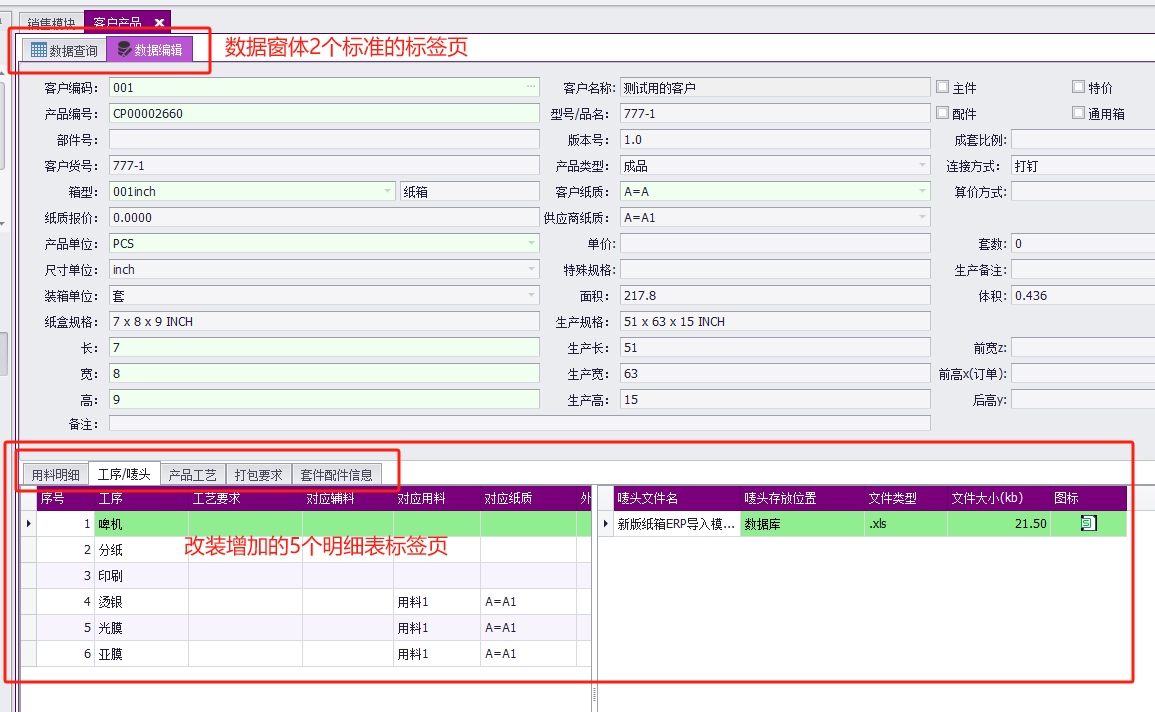The width and height of the screenshot is (1155, 712).
Task: Open the 打包要求 detail tab
Action: [259, 475]
